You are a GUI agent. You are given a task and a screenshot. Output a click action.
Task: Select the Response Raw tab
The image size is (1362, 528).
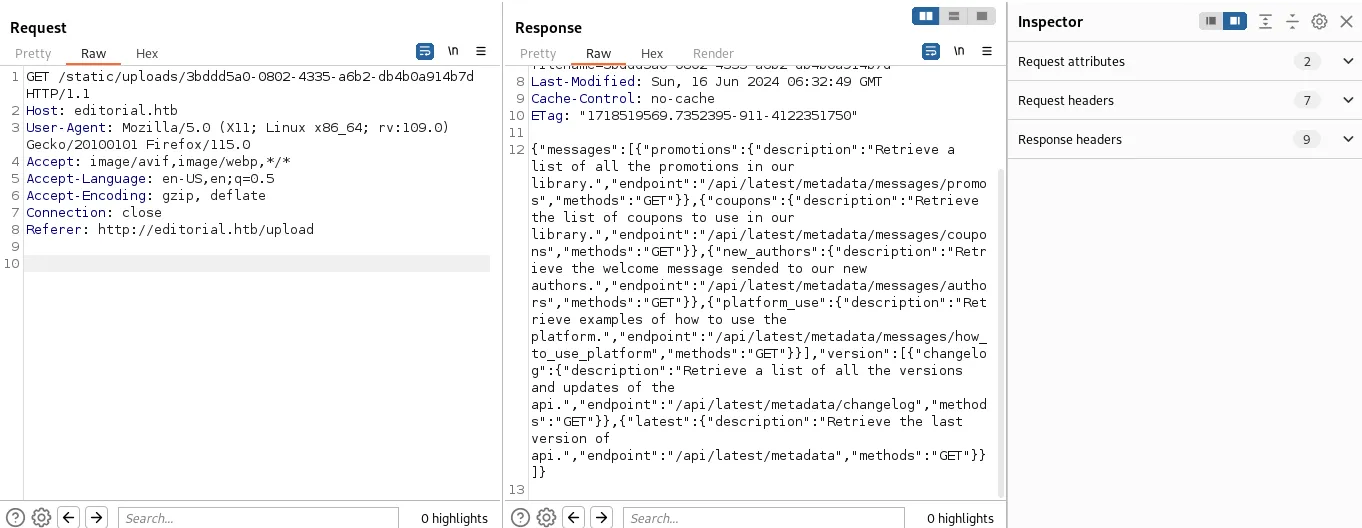point(599,53)
